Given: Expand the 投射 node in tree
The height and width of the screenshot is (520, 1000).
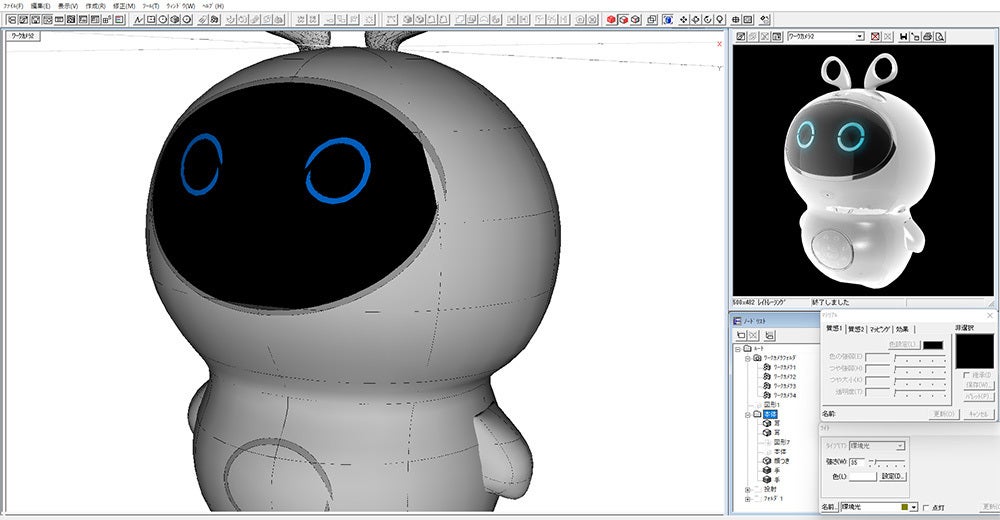Looking at the screenshot, I should pos(748,489).
